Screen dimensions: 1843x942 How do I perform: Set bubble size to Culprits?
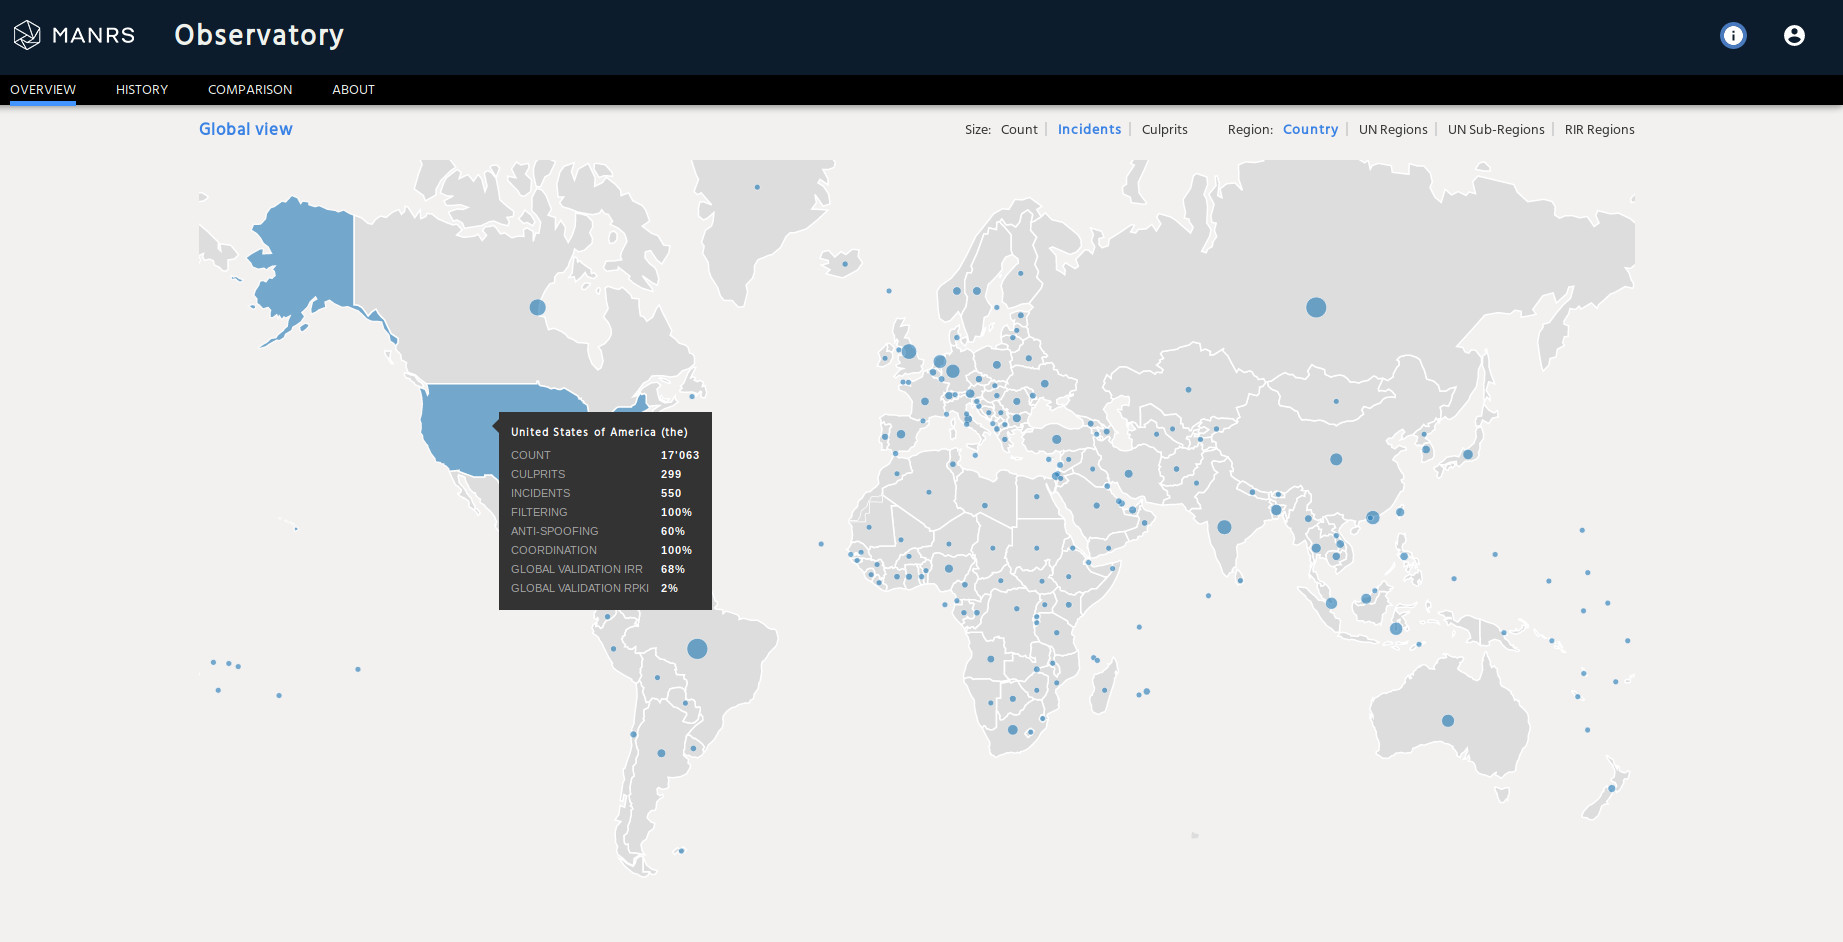click(x=1164, y=130)
